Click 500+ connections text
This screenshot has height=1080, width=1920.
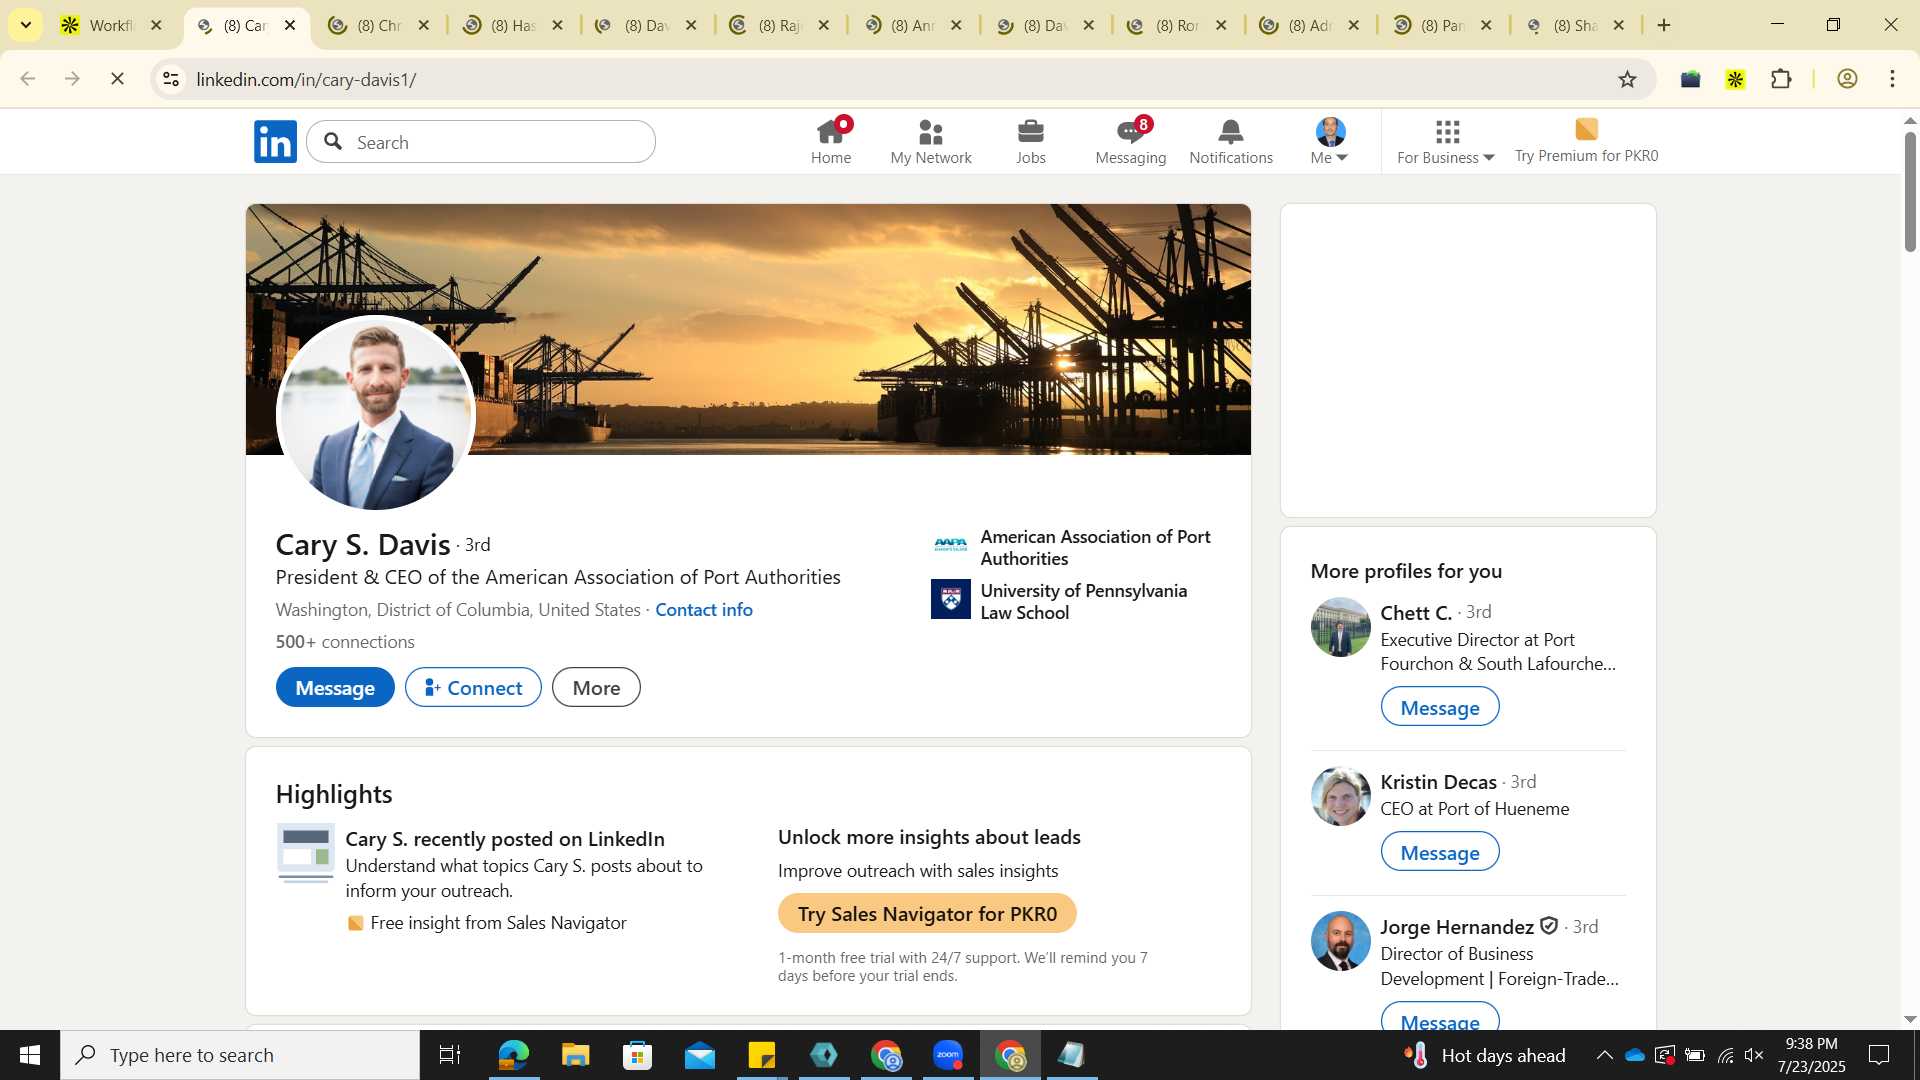click(x=345, y=642)
